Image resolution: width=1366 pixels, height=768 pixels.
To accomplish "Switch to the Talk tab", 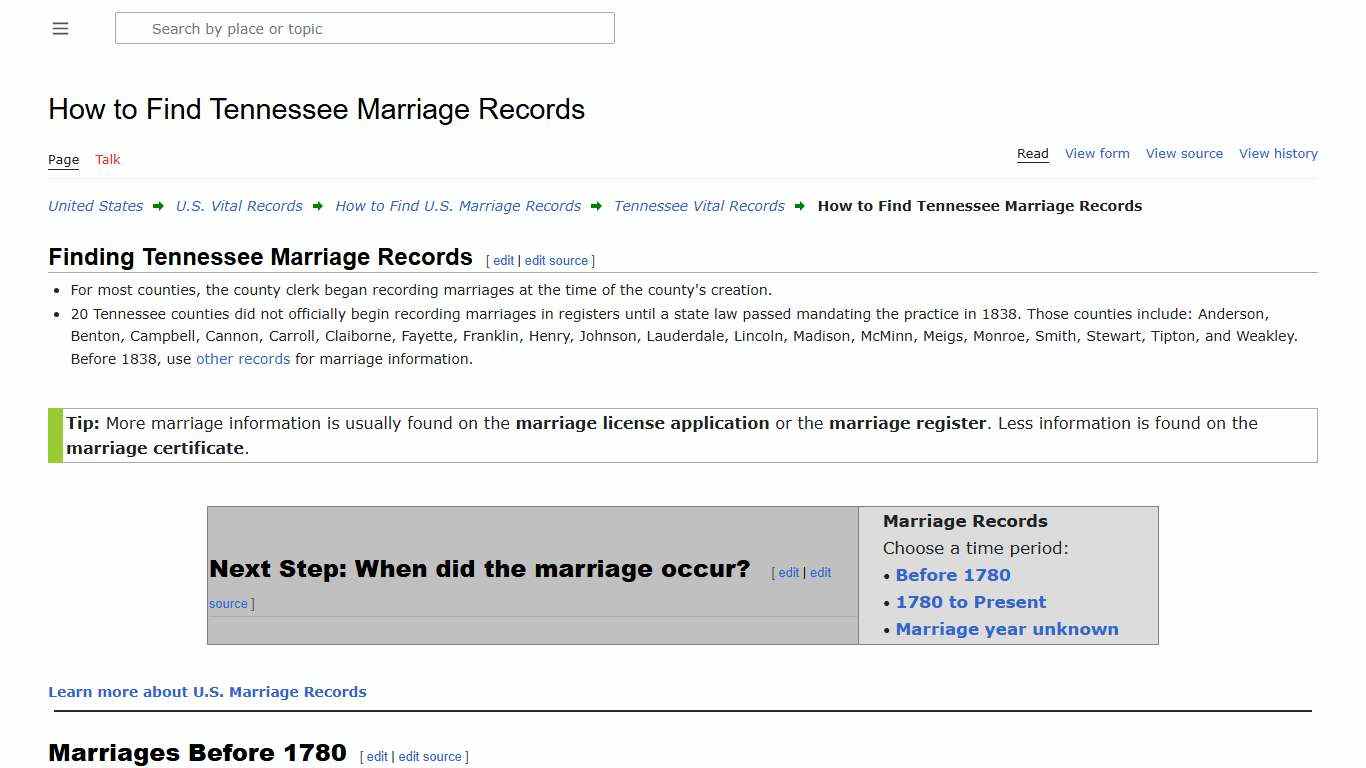I will point(107,159).
